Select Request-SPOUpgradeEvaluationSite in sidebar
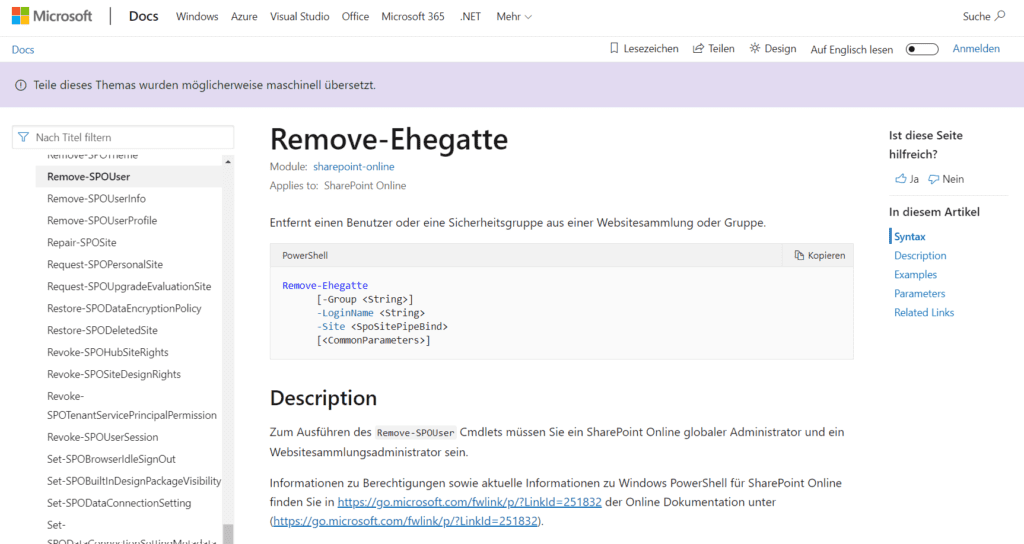The image size is (1024, 544). click(x=129, y=286)
